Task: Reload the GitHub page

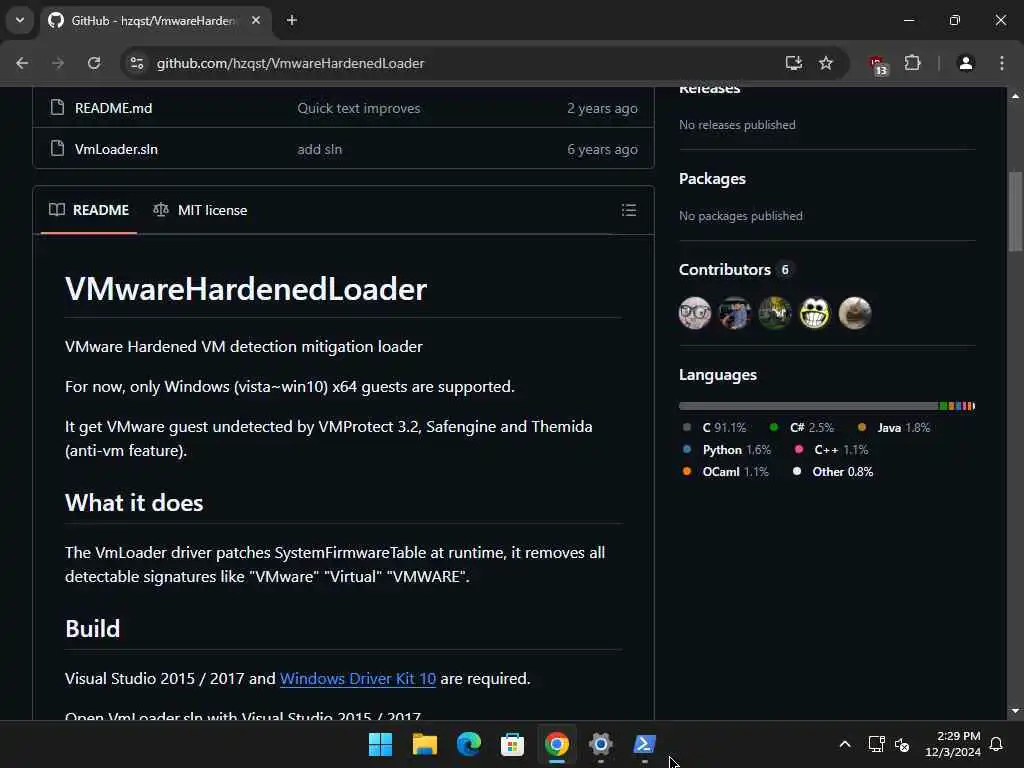Action: point(94,63)
